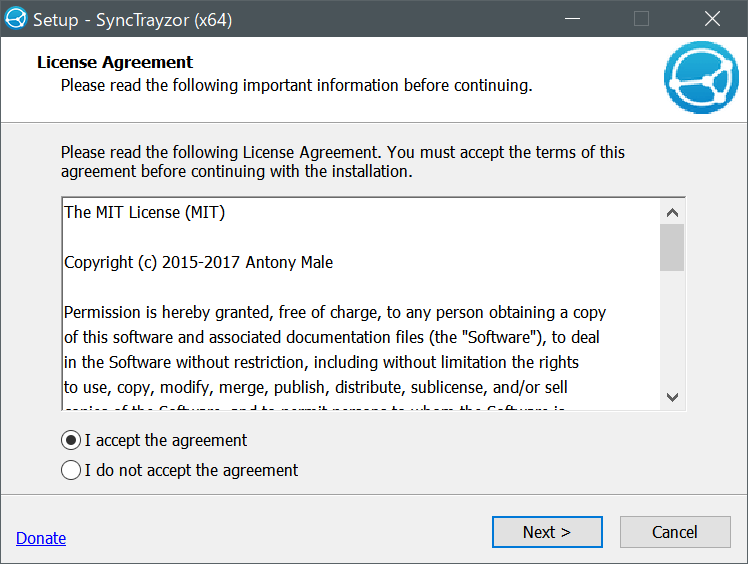748x564 pixels.
Task: Select "I accept the agreement"
Action: (71, 440)
